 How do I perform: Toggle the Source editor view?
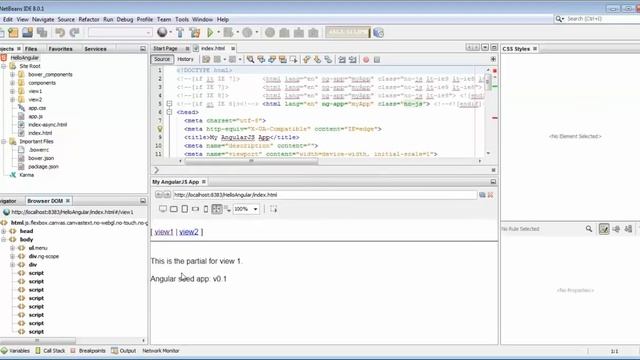point(162,59)
